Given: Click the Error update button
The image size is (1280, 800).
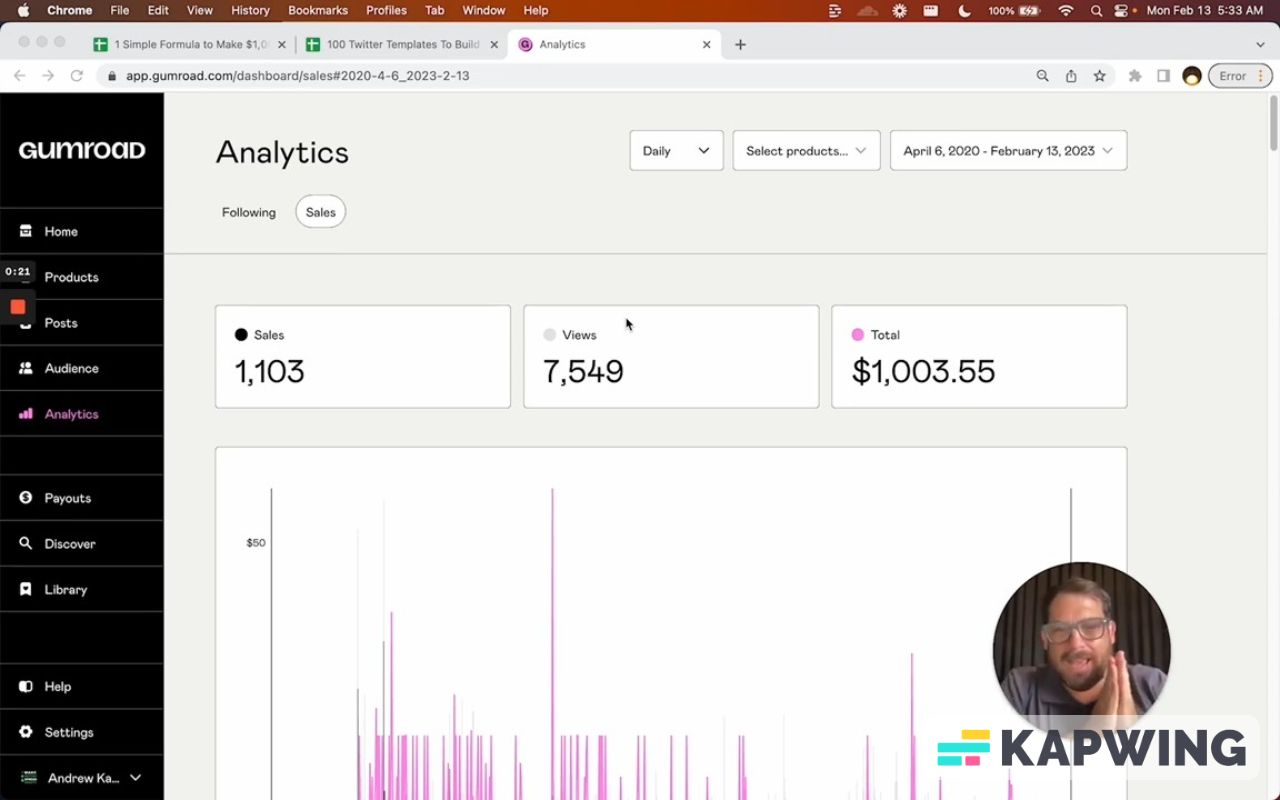Looking at the screenshot, I should [1241, 76].
